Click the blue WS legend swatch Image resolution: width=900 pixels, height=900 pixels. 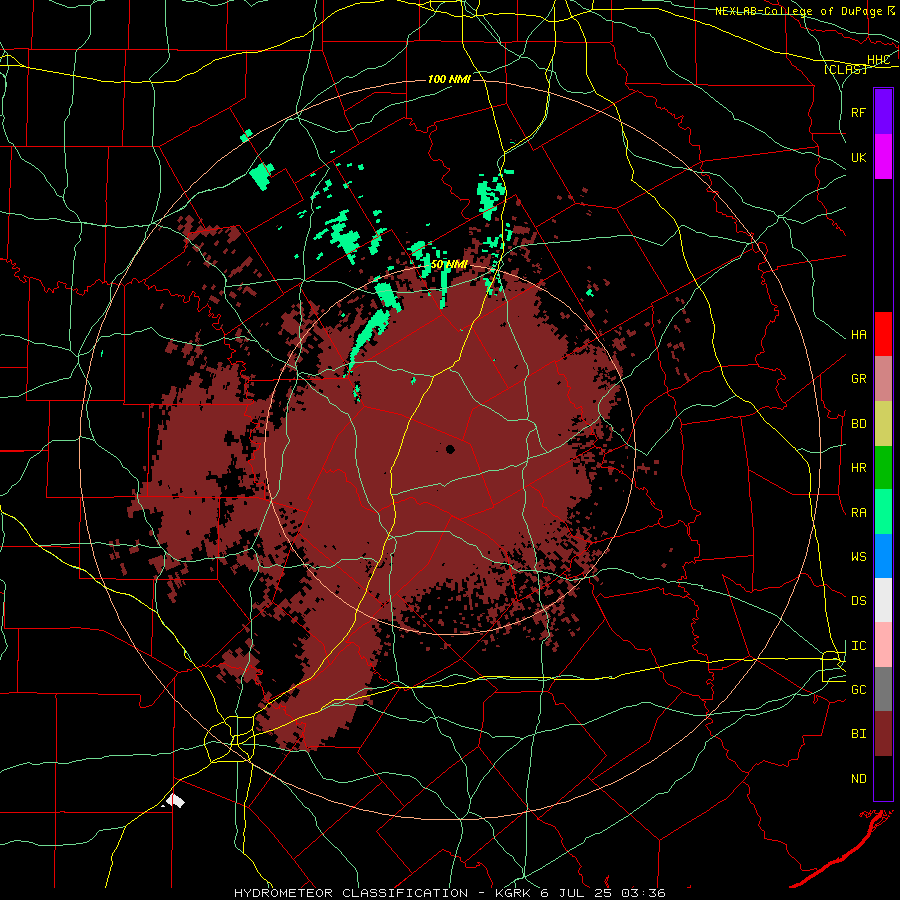point(883,556)
